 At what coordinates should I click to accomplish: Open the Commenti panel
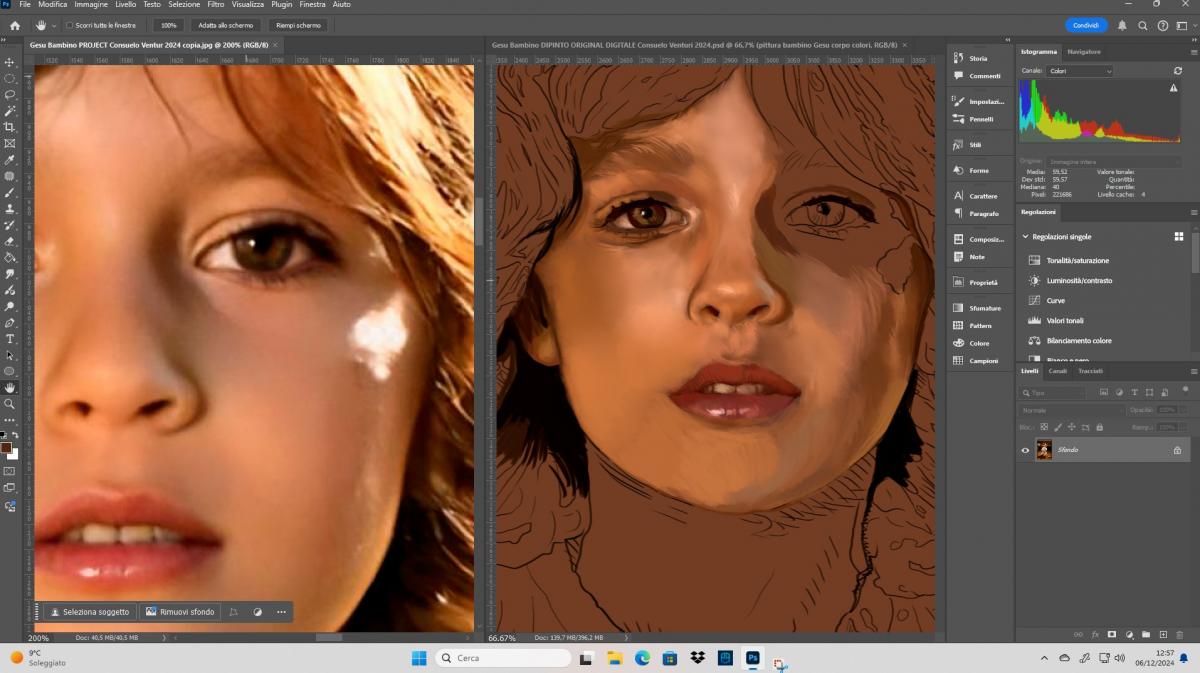[x=976, y=75]
